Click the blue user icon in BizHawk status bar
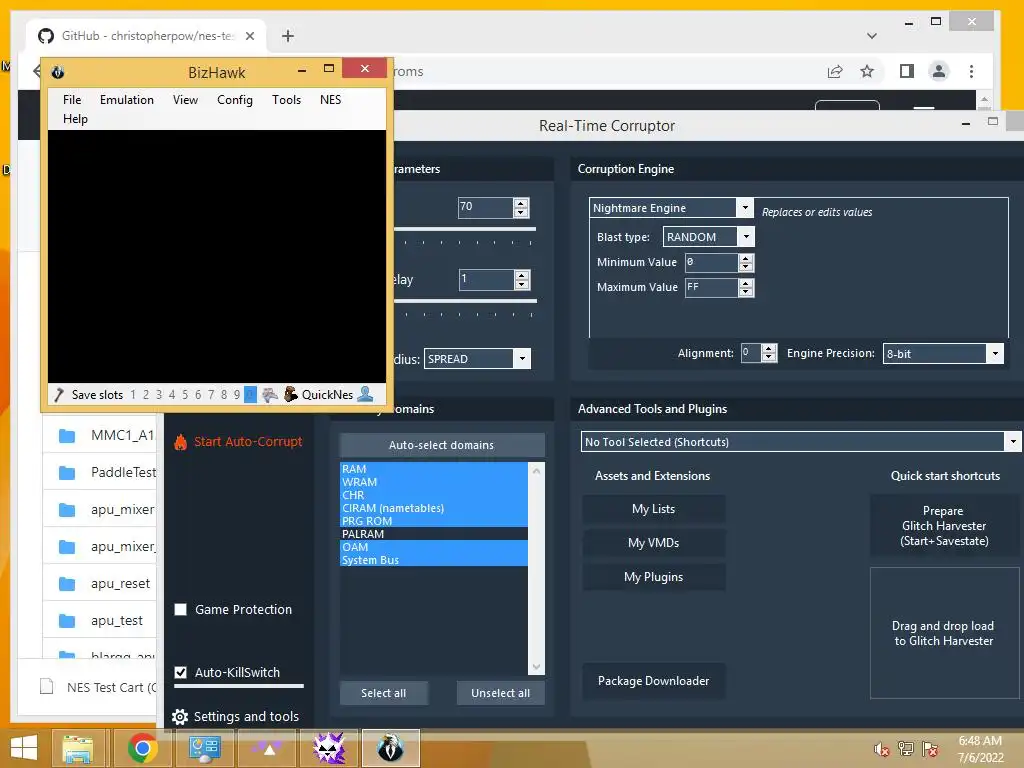 coord(366,394)
